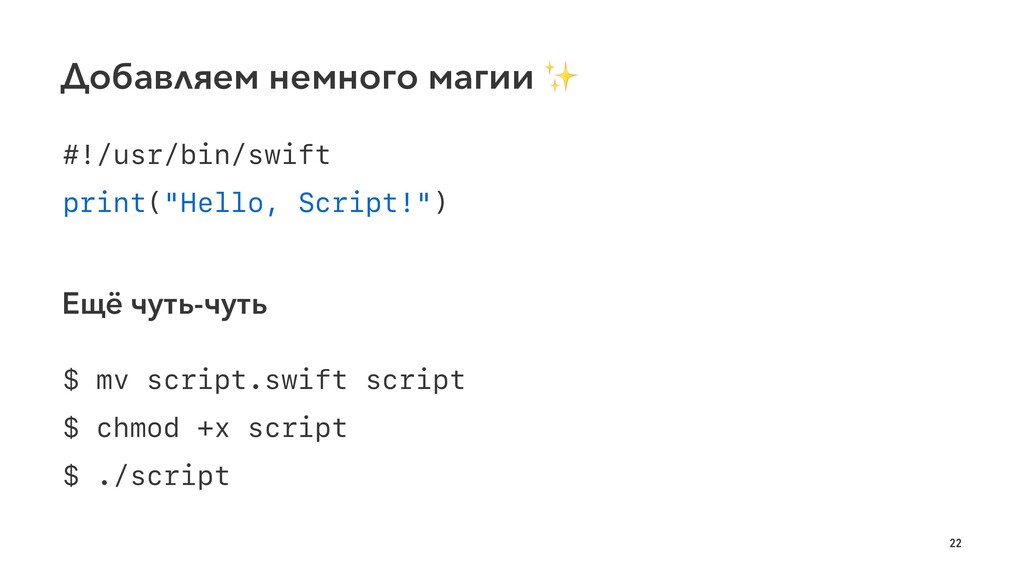Click the word 'swift' in shebang line
The image size is (1024, 576).
(x=289, y=155)
